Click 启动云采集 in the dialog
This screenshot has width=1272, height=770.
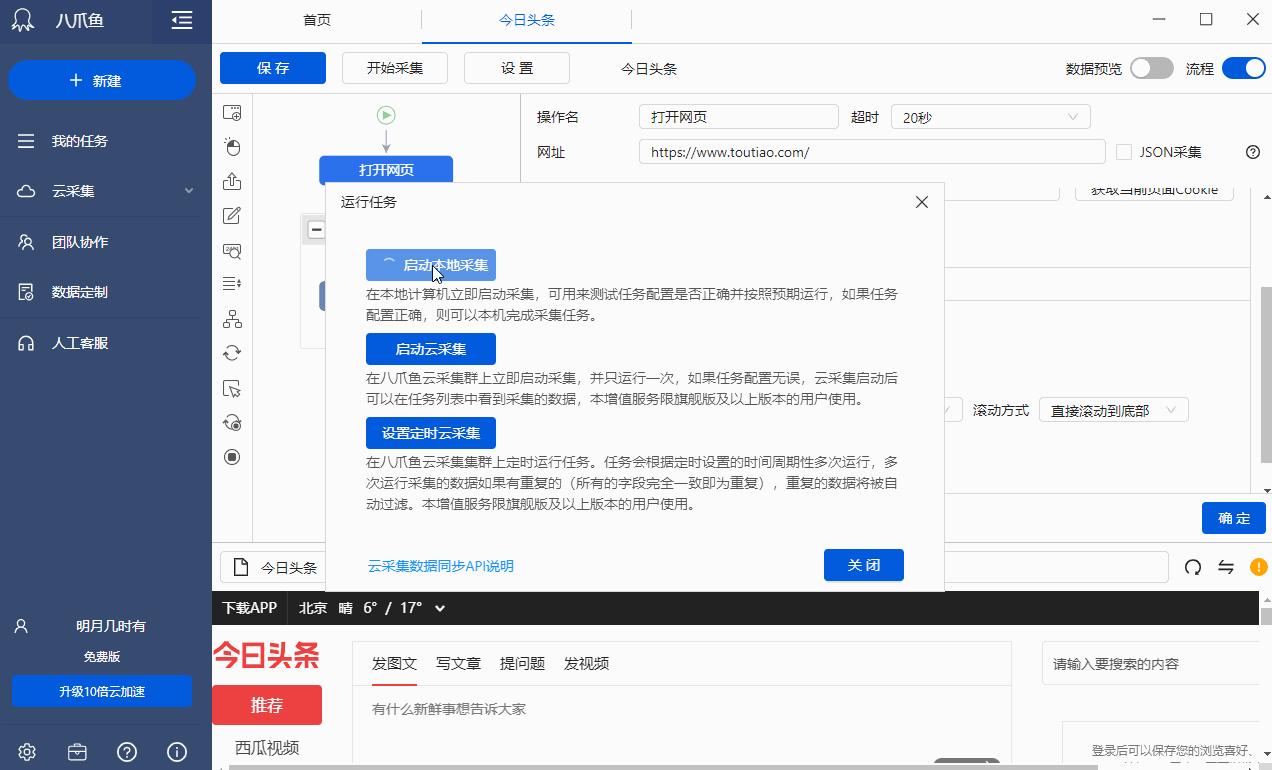click(431, 349)
